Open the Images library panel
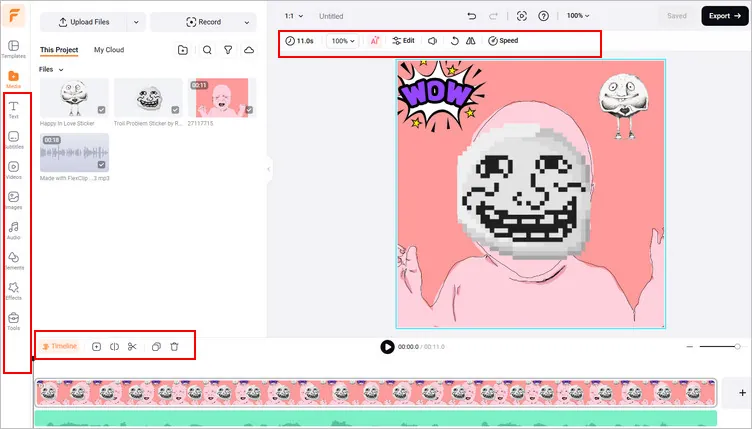Image resolution: width=752 pixels, height=429 pixels. tap(13, 200)
